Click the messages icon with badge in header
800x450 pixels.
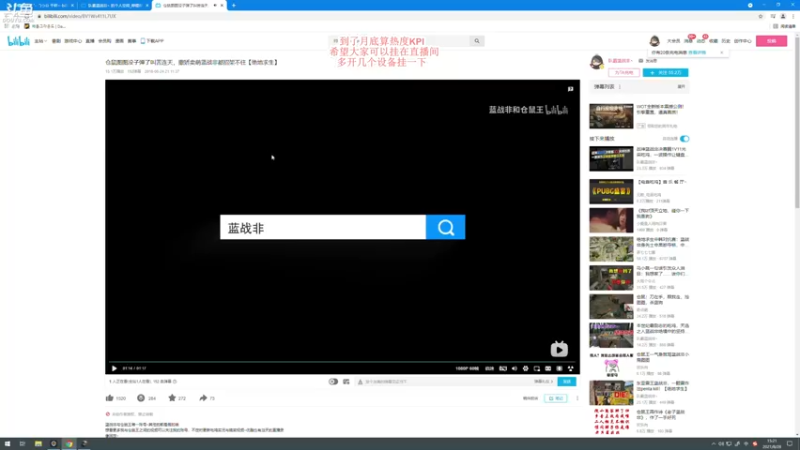tap(688, 40)
